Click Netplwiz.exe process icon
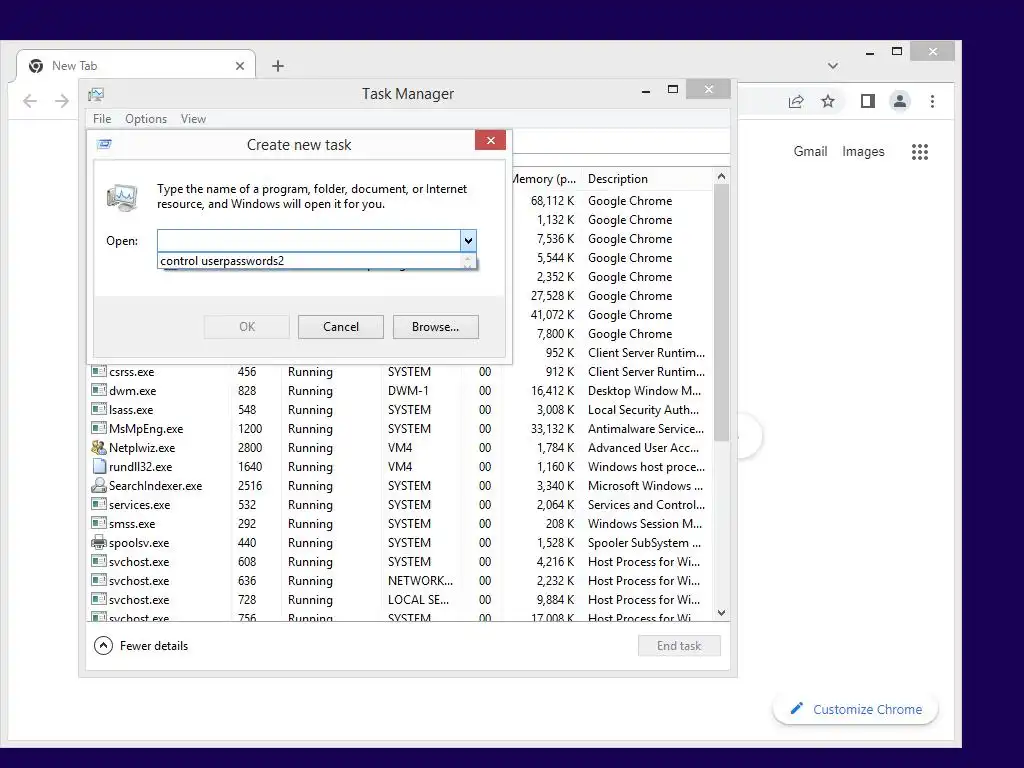The width and height of the screenshot is (1024, 768). 99,447
